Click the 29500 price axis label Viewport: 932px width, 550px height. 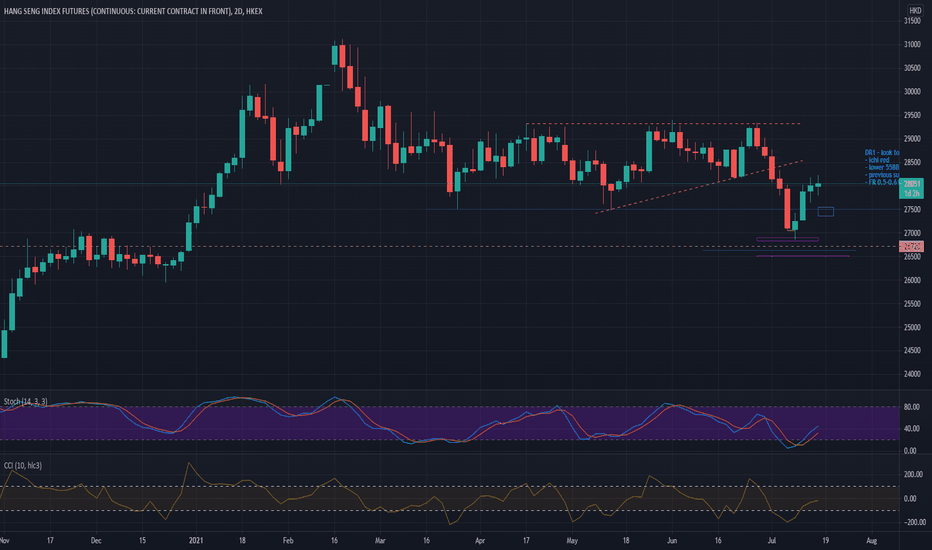pyautogui.click(x=912, y=115)
